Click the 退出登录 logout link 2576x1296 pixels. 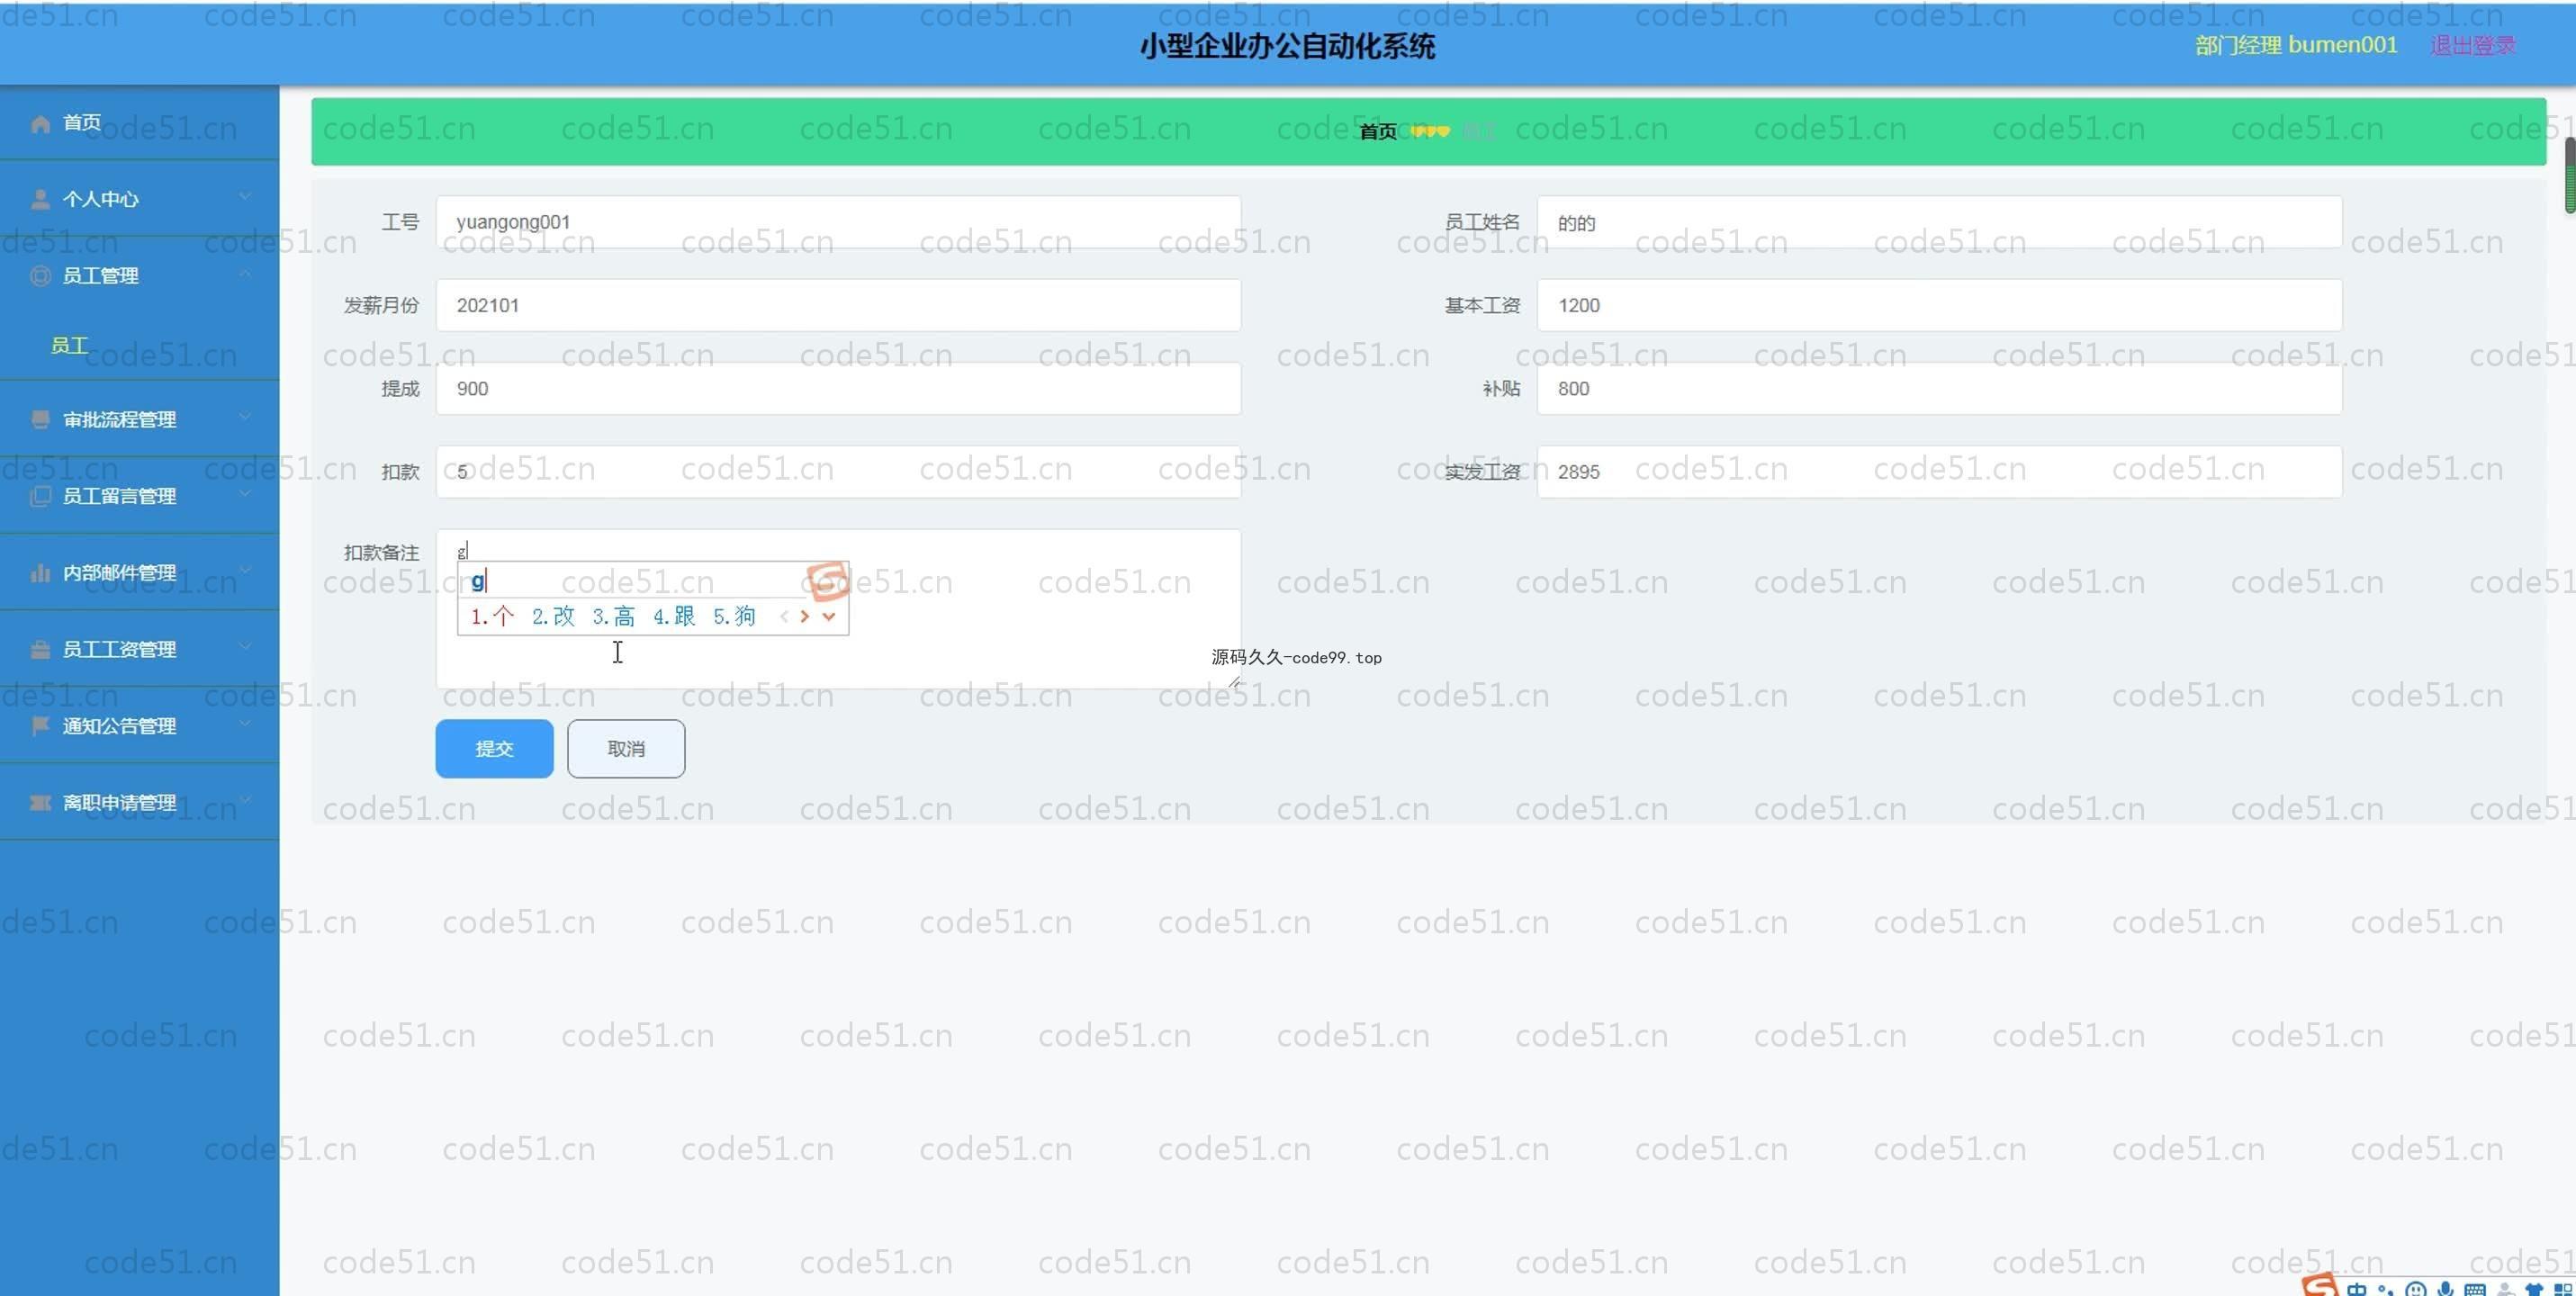[x=2473, y=45]
